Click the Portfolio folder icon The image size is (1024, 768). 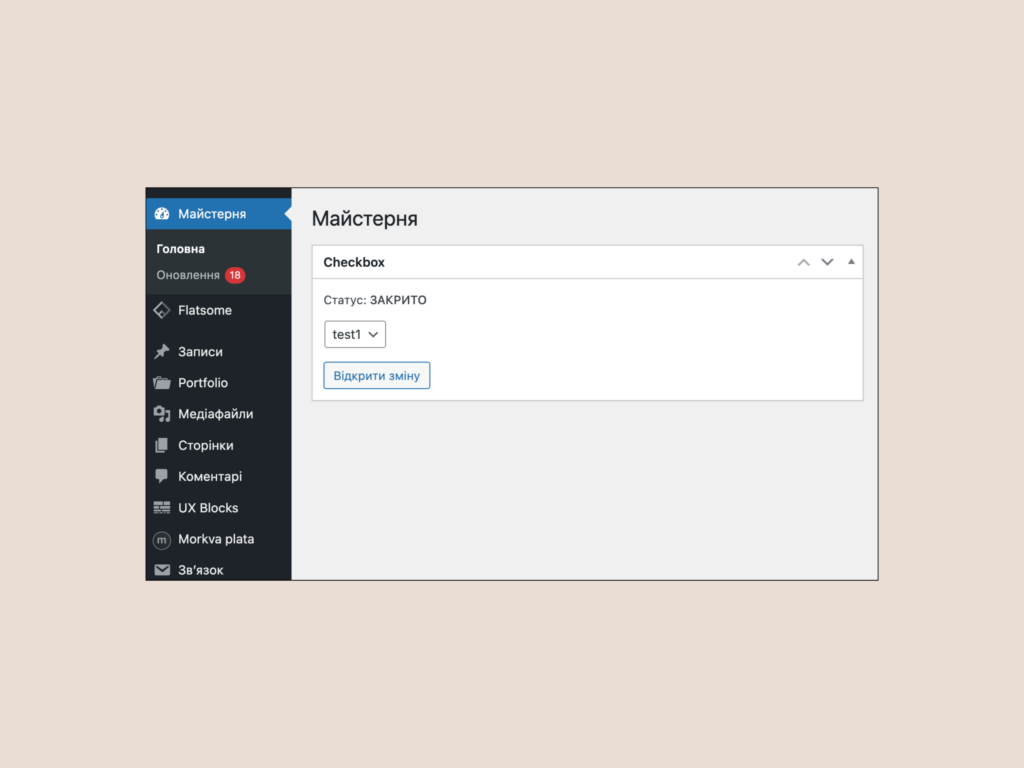[161, 383]
